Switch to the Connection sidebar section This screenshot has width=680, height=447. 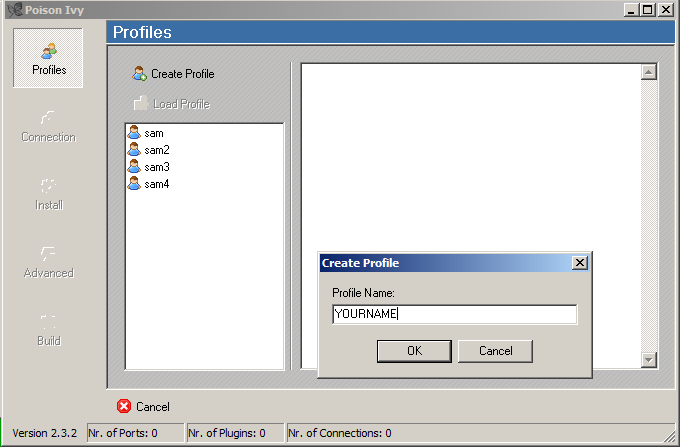pyautogui.click(x=48, y=127)
